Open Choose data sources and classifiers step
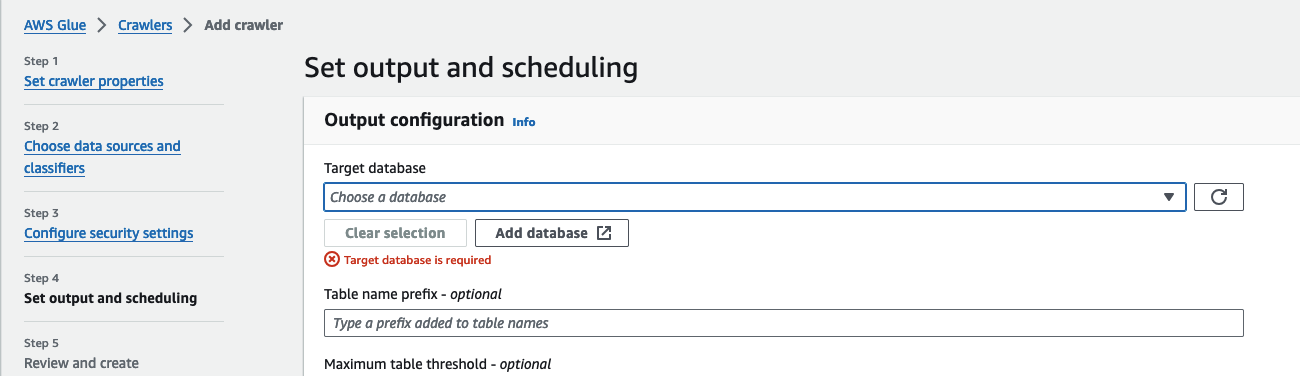This screenshot has height=376, width=1300. [x=102, y=157]
